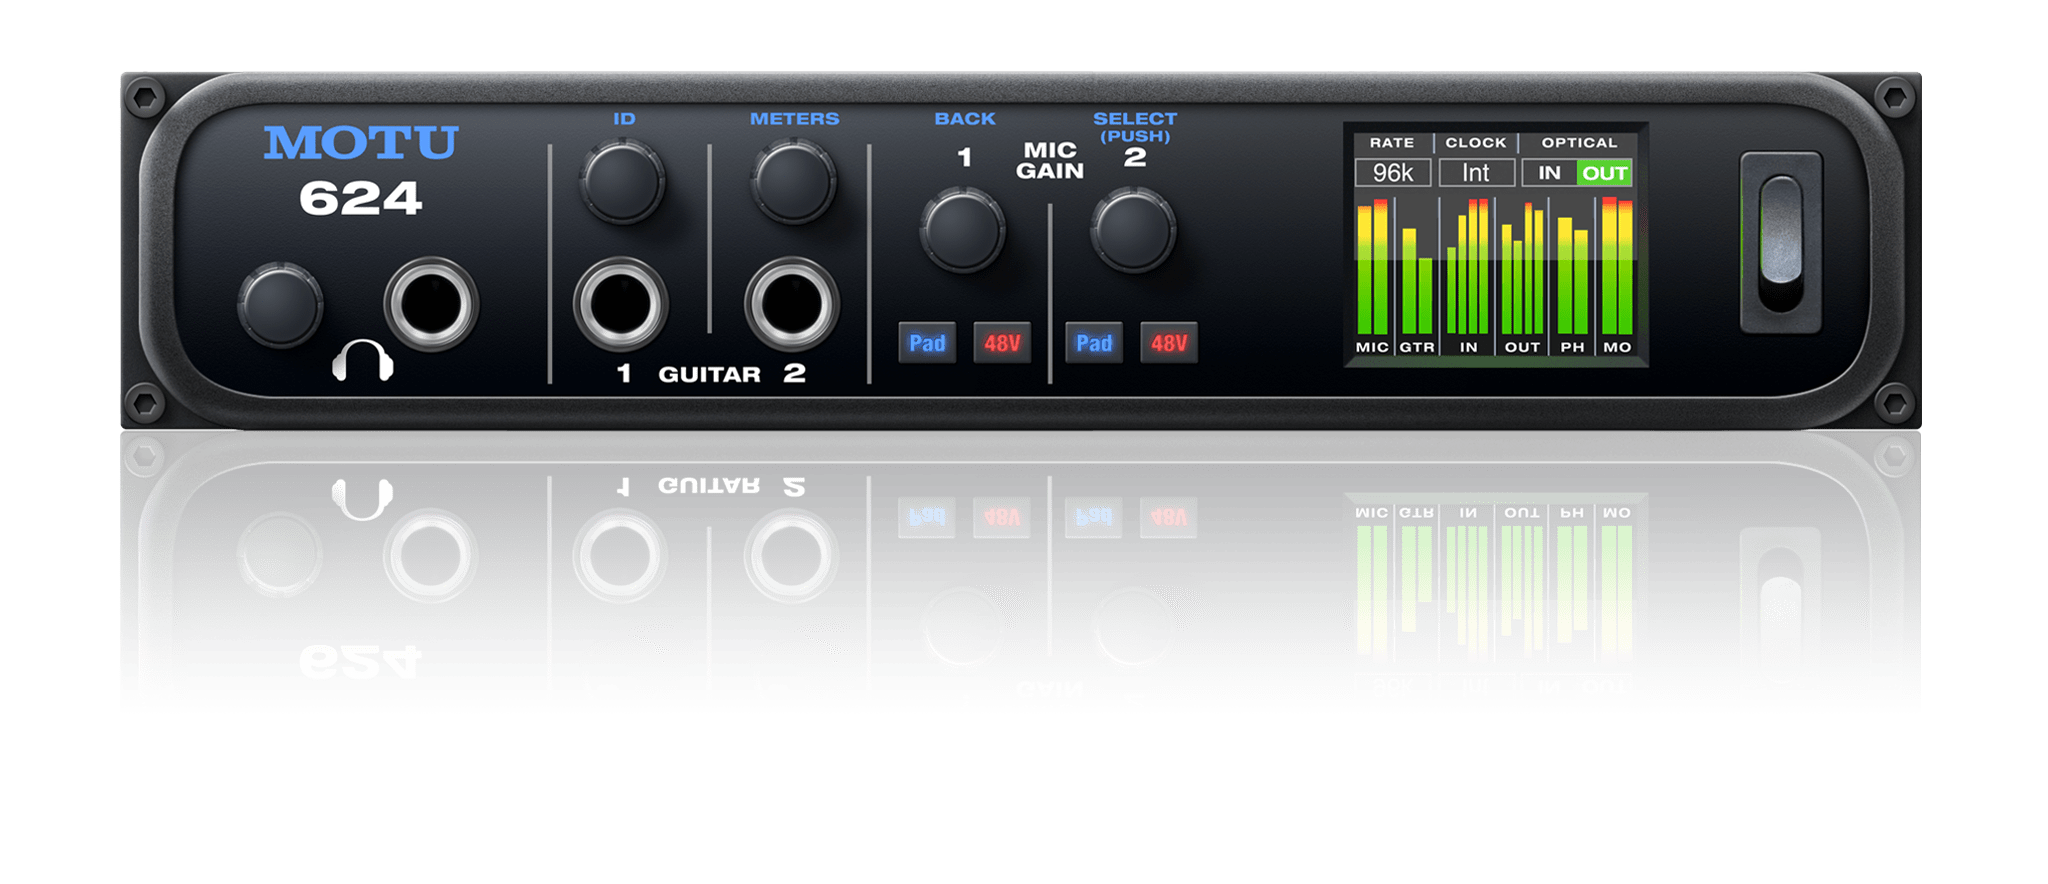Click the MIC GAIN label
Viewport: 2048px width, 884px height.
click(1050, 160)
